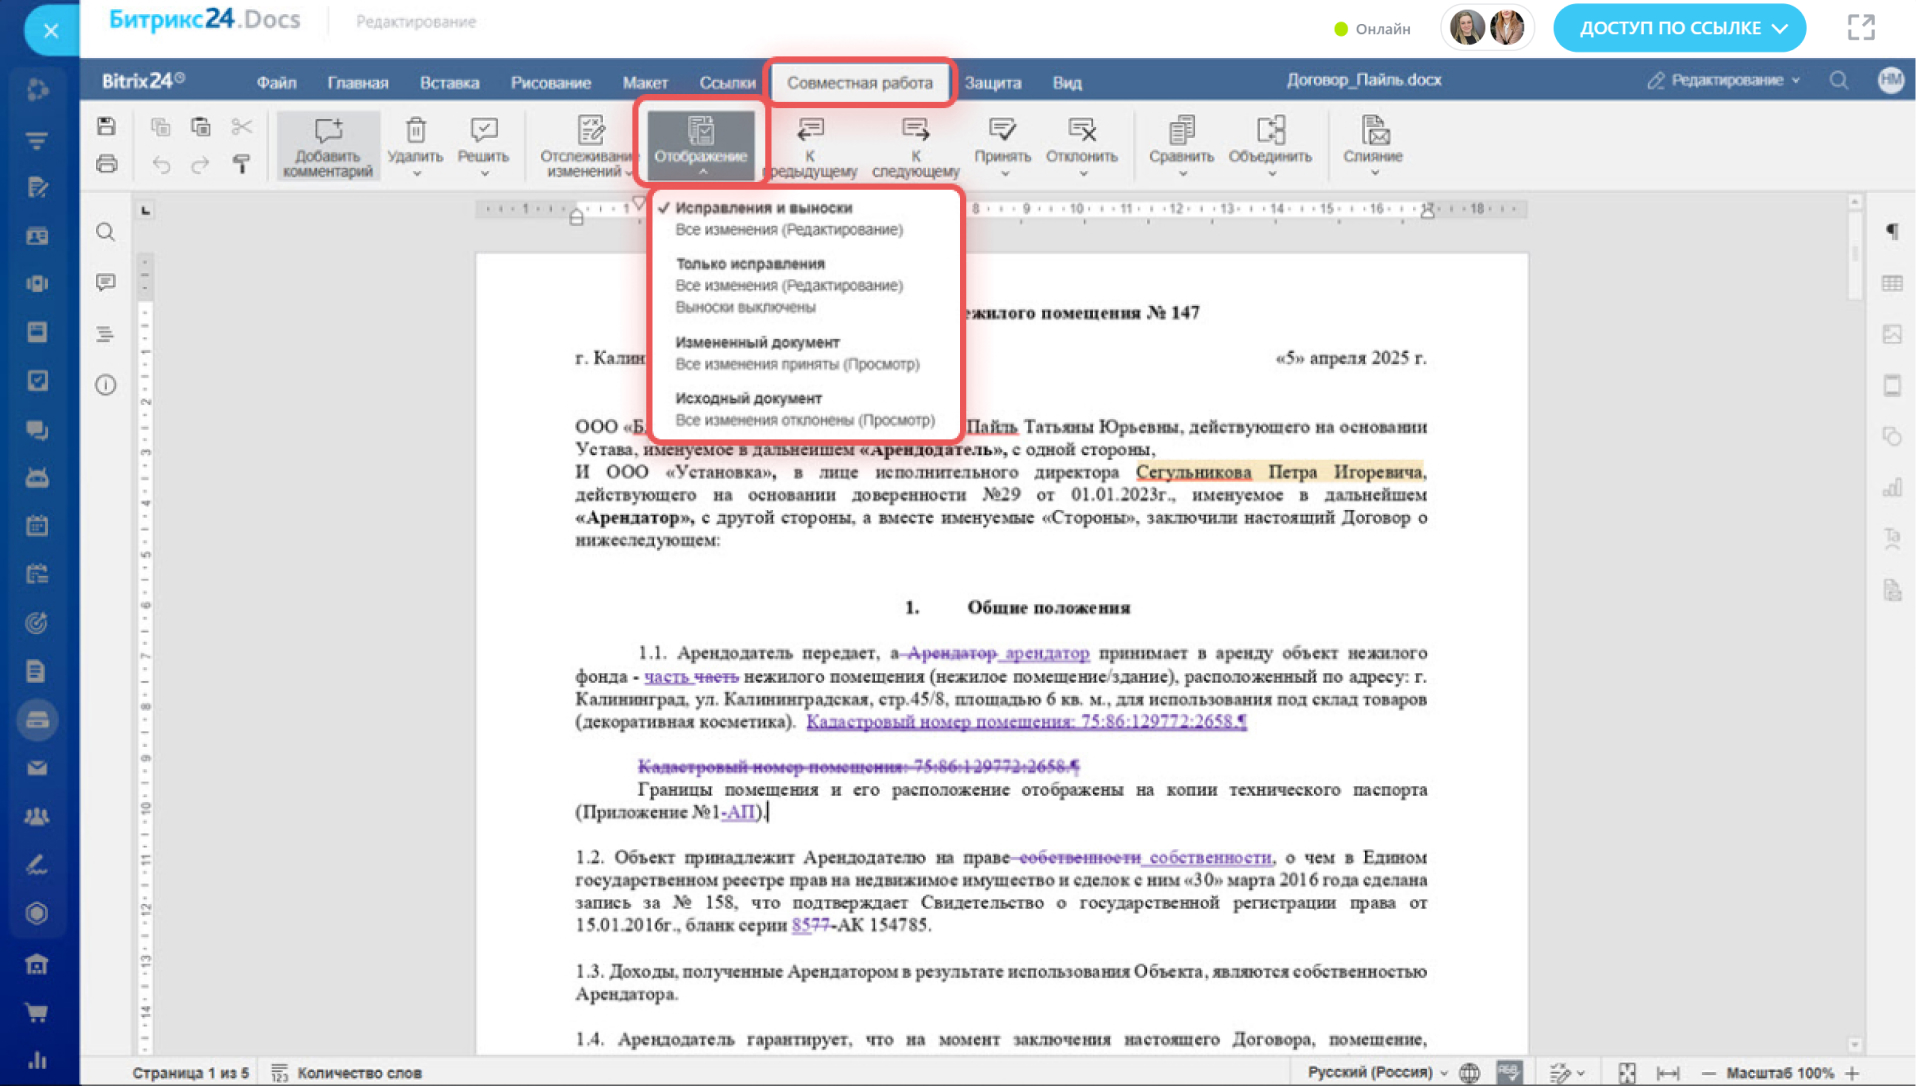Viewport: 1926px width, 1086px height.
Task: Click 'Количество слов' in status bar
Action: (358, 1073)
